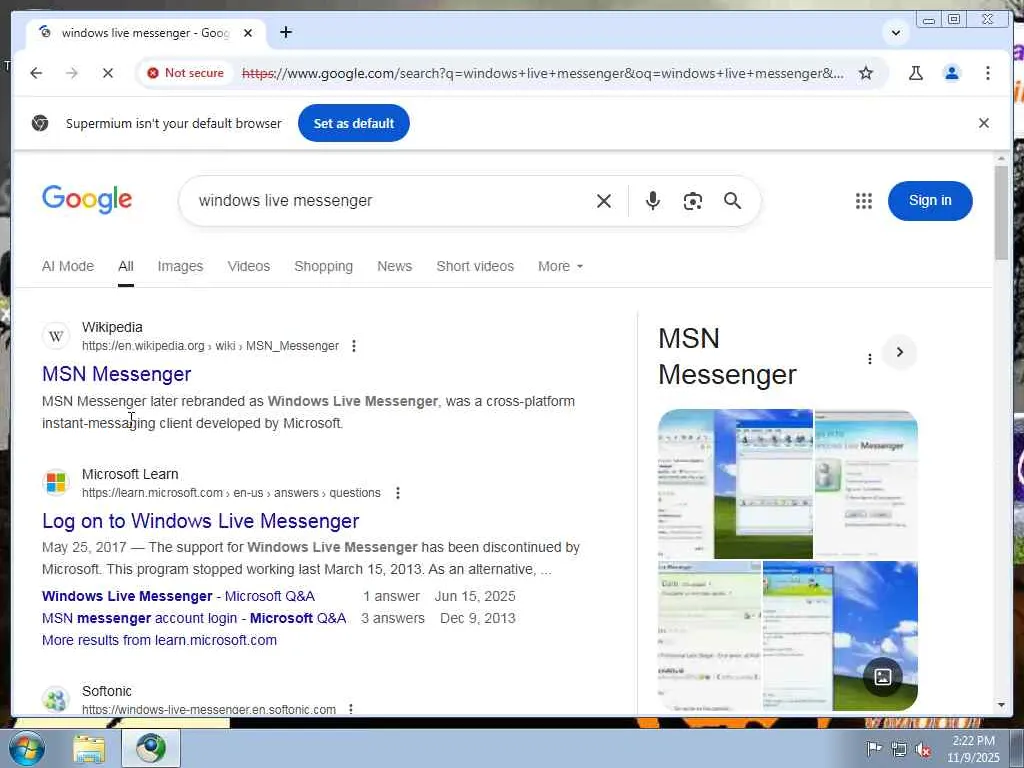Click the Set as default button
The height and width of the screenshot is (768, 1024).
pos(353,123)
